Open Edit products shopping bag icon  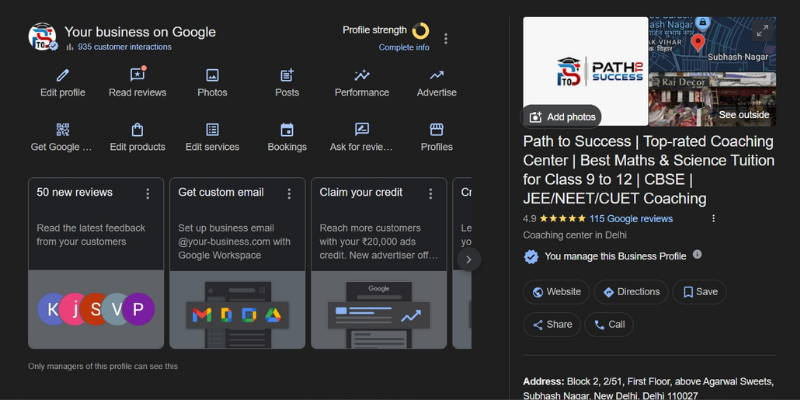(138, 130)
